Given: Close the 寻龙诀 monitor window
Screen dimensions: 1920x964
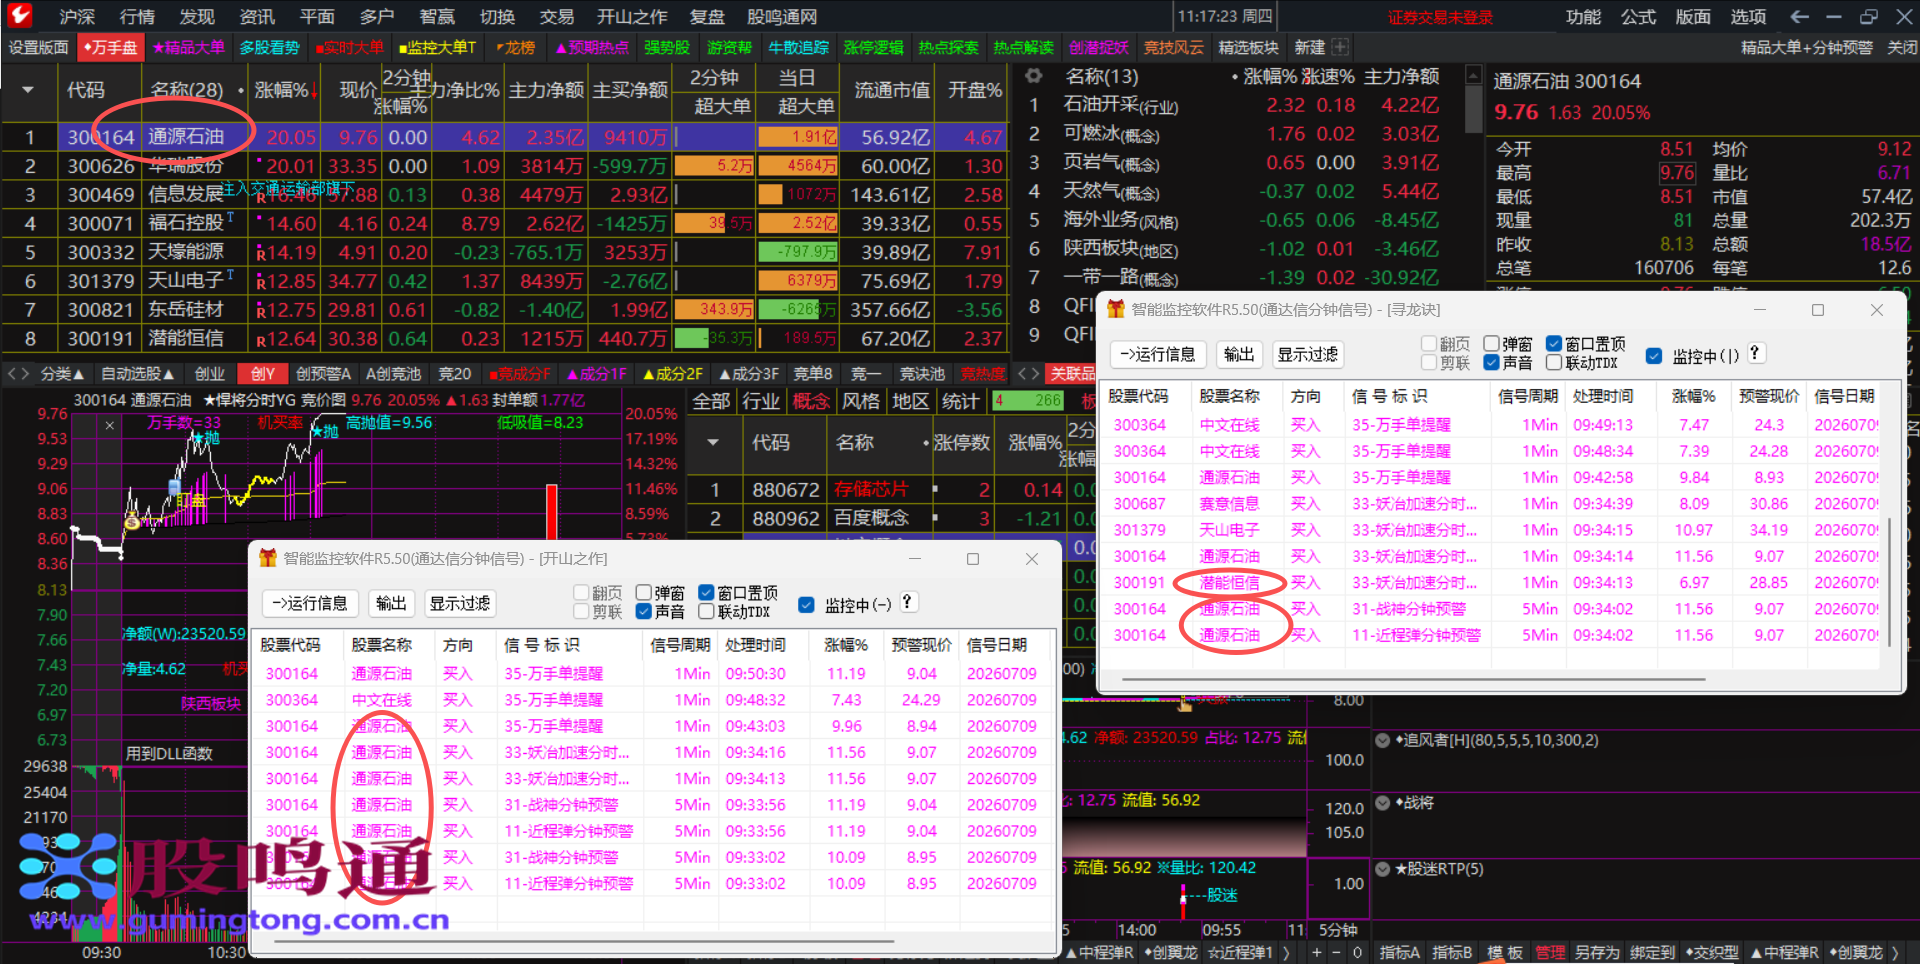Looking at the screenshot, I should 1877,310.
